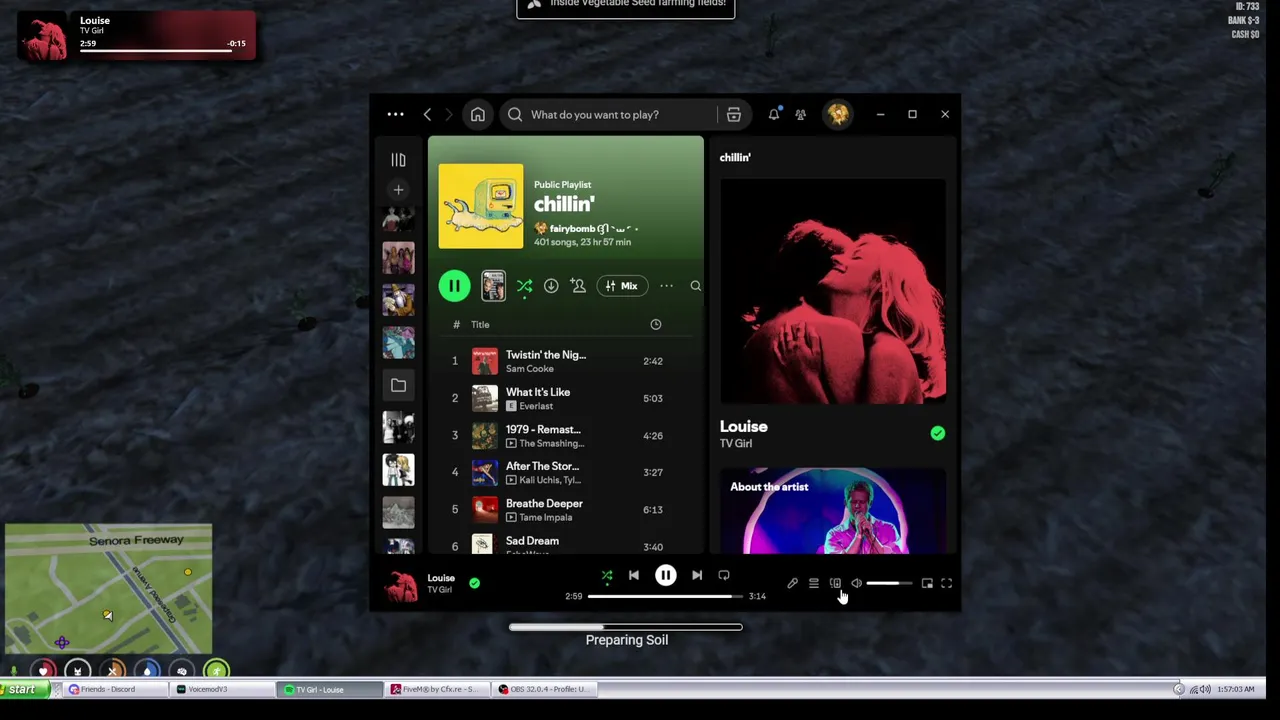Open Louise album art in Now Playing panel

pos(832,292)
